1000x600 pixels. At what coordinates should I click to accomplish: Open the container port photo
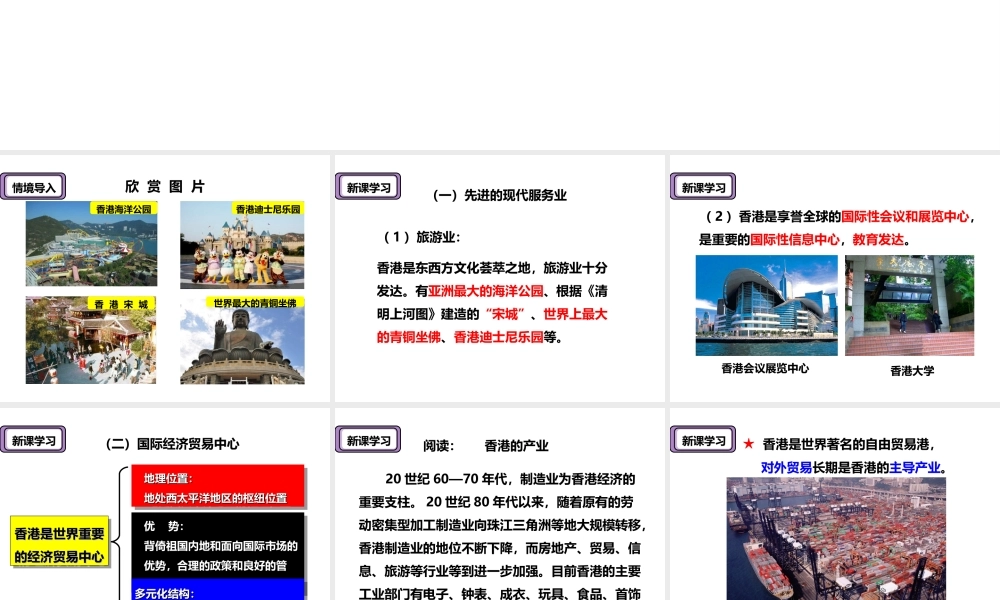(836, 539)
